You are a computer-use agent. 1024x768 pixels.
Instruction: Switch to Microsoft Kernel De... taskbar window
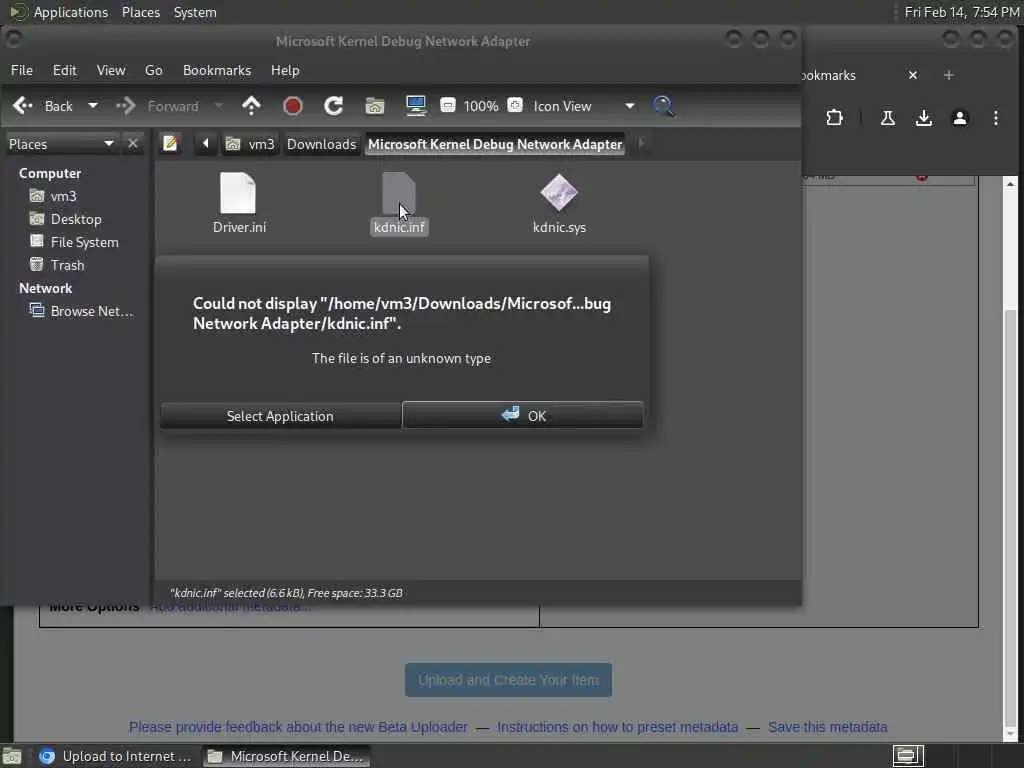click(286, 756)
